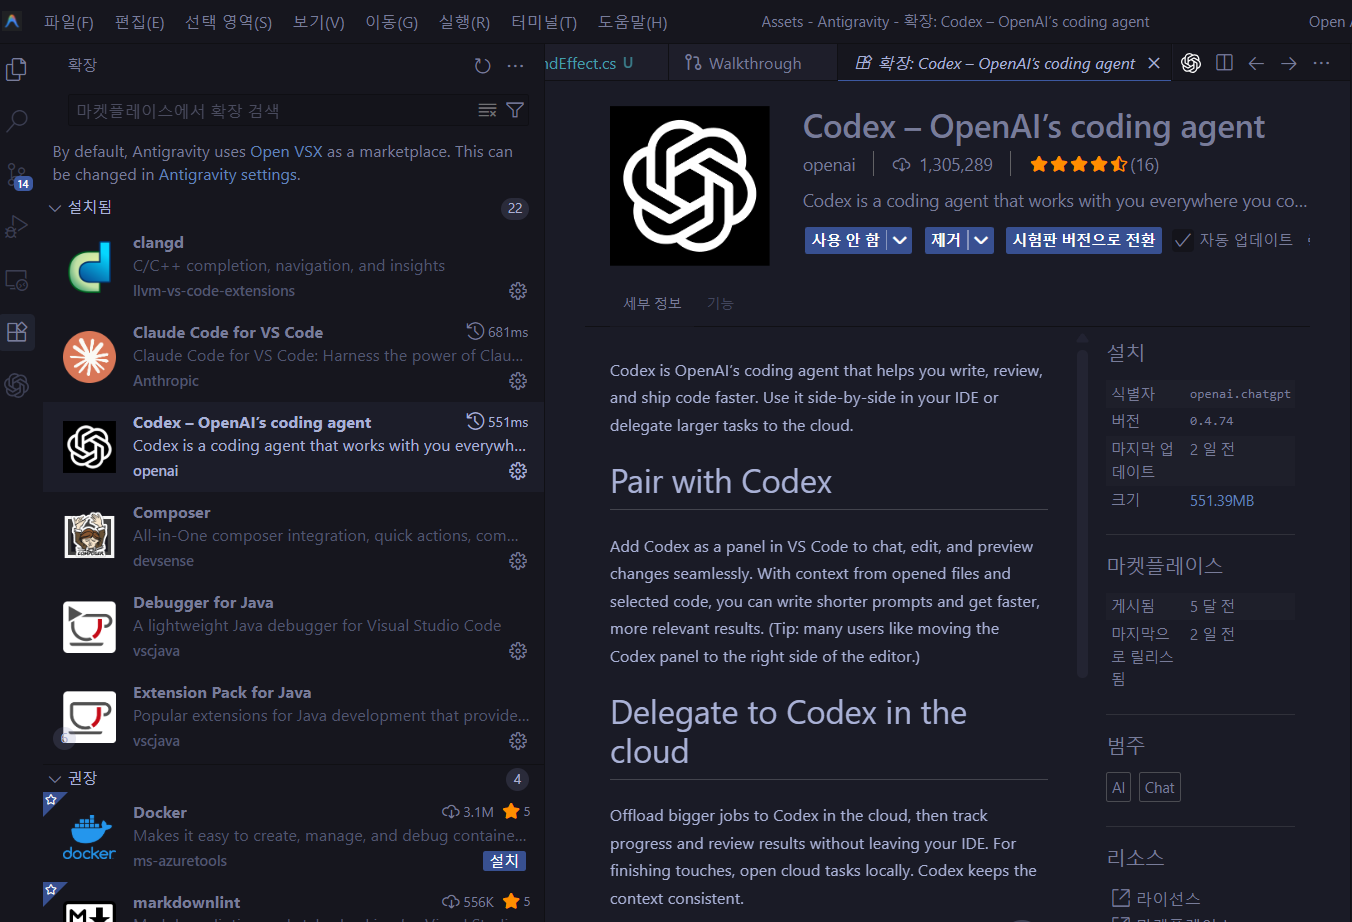Open the 터미널(T) menu

(544, 22)
